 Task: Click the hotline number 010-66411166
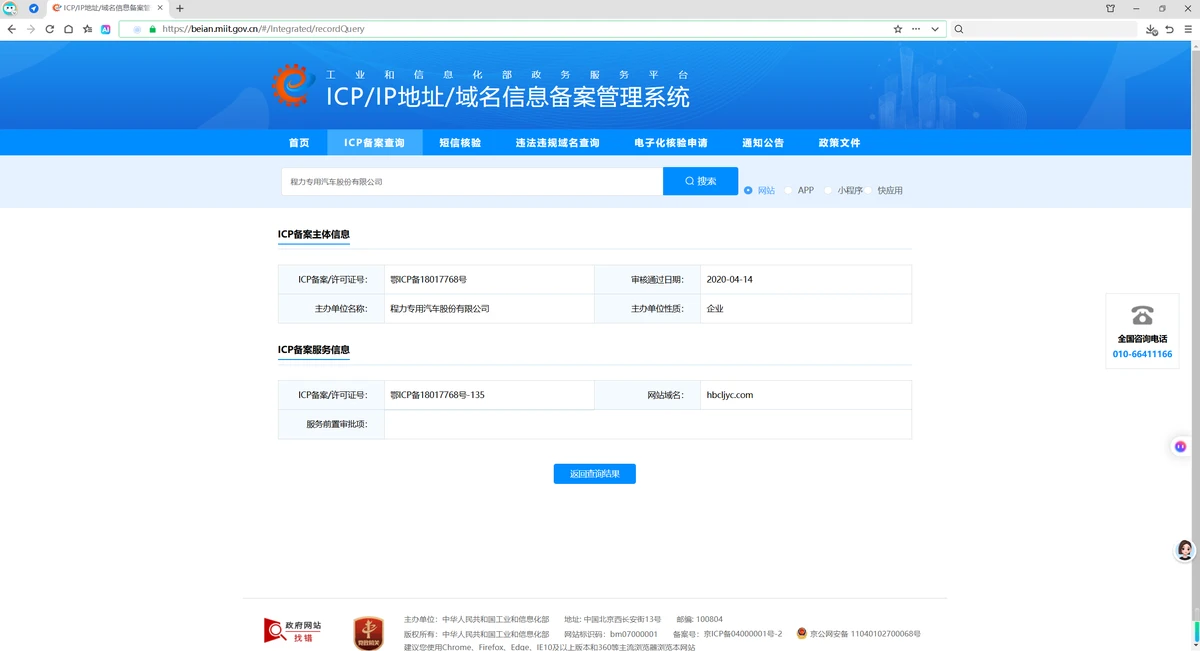pos(1142,355)
